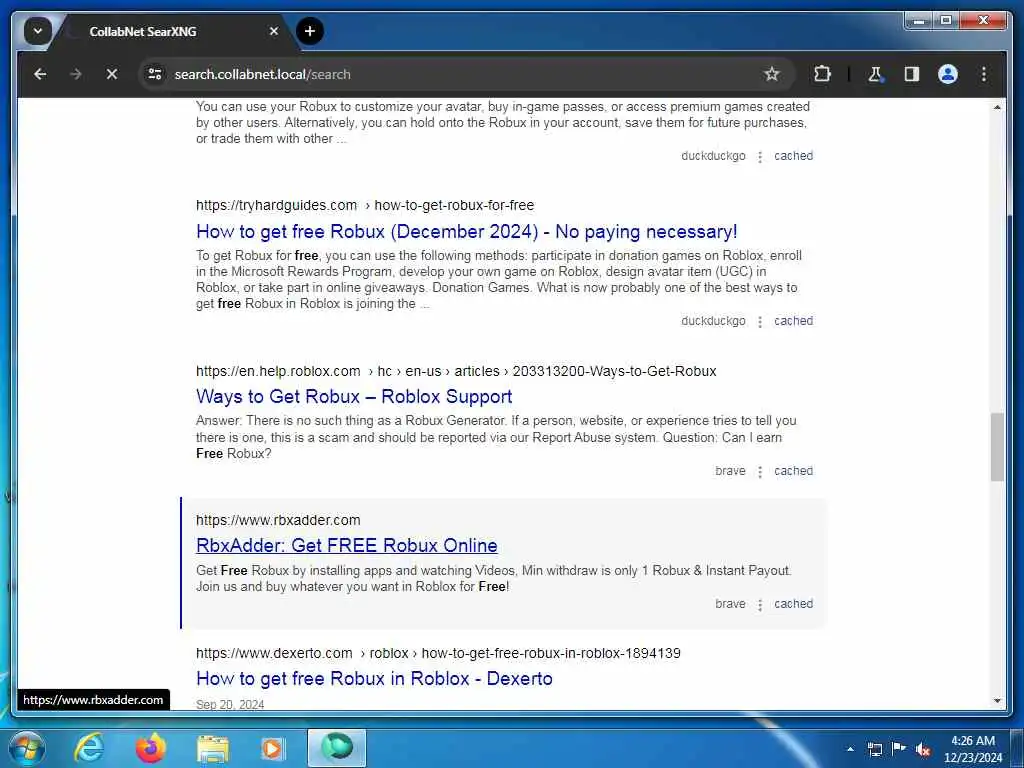Click the https://www.dexerto.com URL text
Image resolution: width=1024 pixels, height=768 pixels.
(274, 653)
